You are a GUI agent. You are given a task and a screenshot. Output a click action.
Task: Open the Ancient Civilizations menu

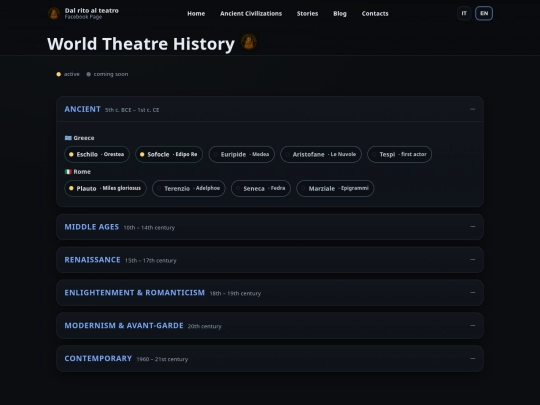pos(251,13)
